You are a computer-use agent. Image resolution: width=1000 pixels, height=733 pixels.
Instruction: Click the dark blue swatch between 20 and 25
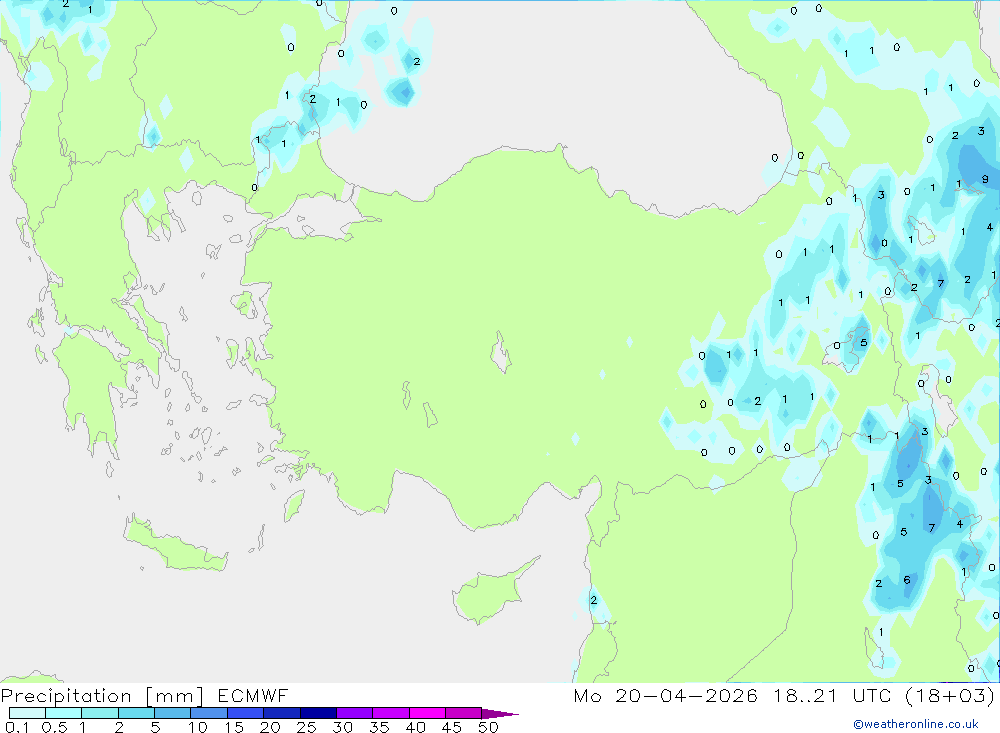pos(282,713)
